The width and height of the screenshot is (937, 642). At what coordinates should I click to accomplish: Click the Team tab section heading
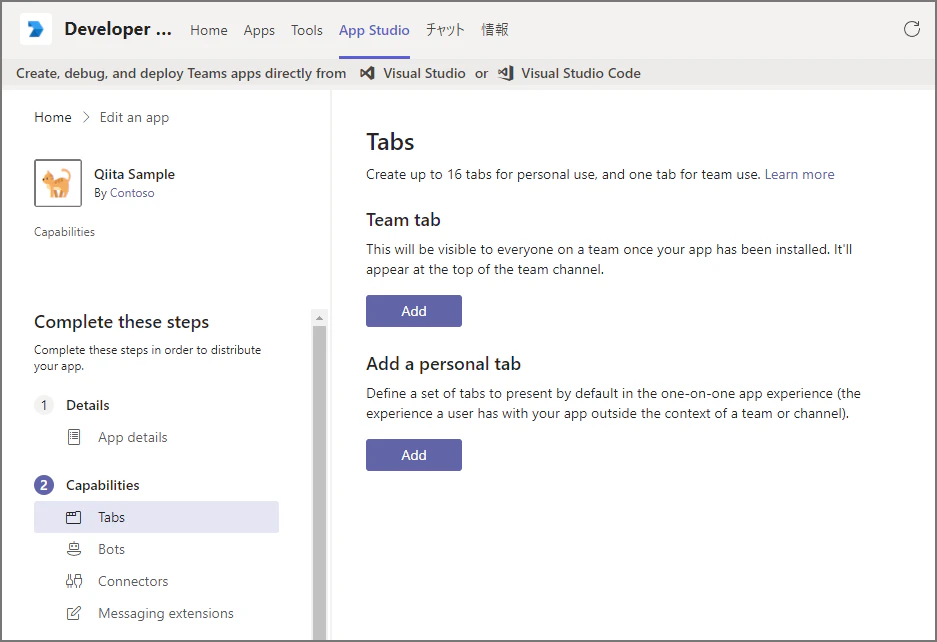point(403,219)
